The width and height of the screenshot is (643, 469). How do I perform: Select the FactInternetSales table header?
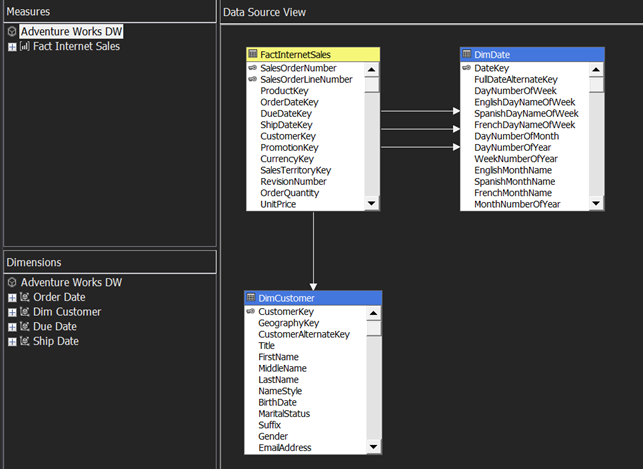coord(313,55)
